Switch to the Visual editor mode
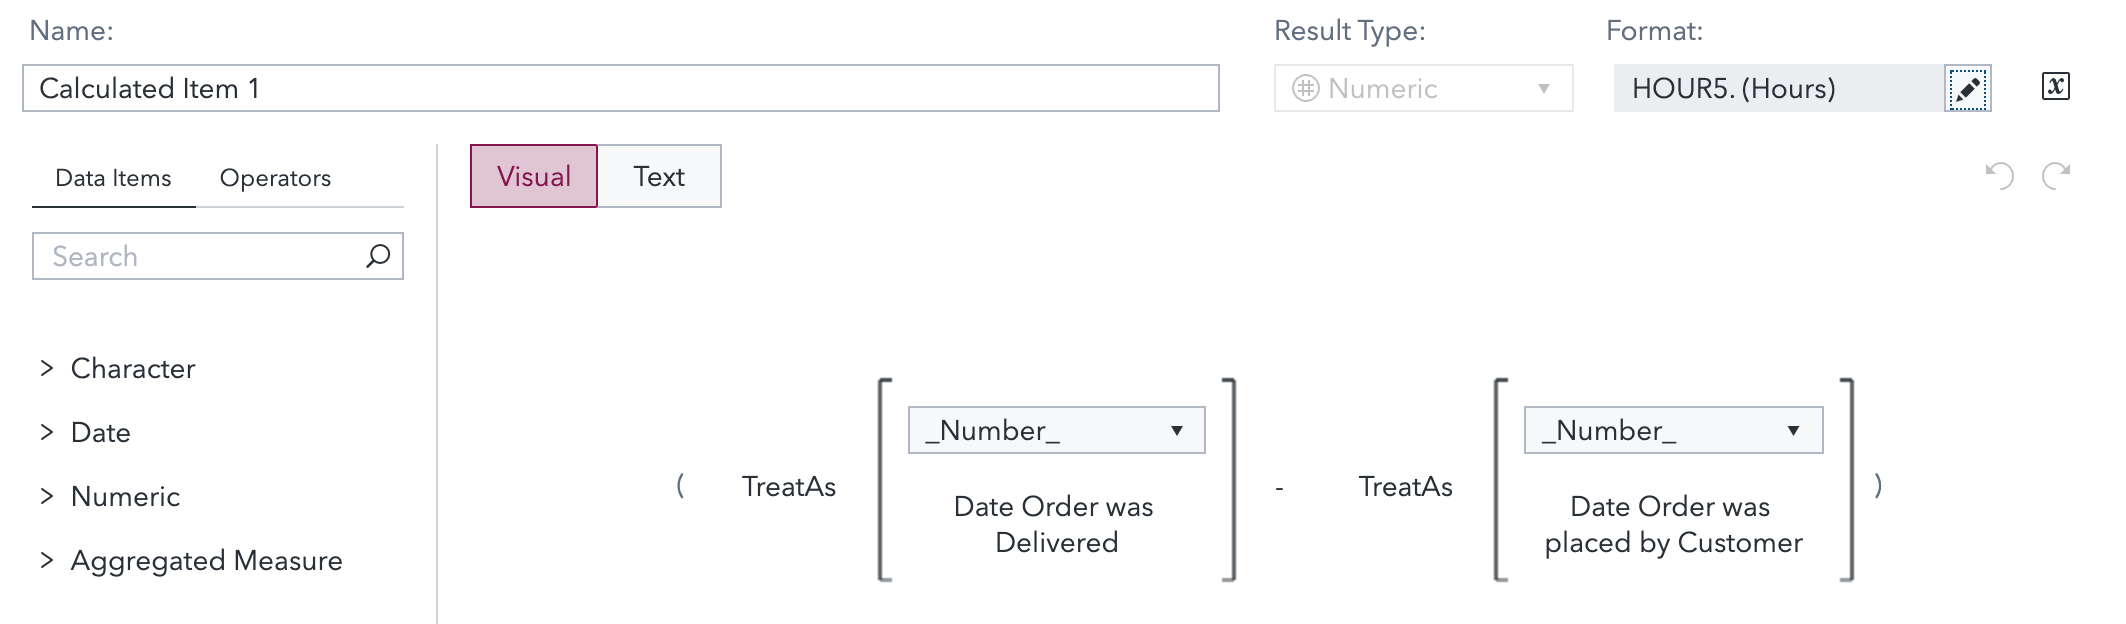The height and width of the screenshot is (624, 2126). 534,177
